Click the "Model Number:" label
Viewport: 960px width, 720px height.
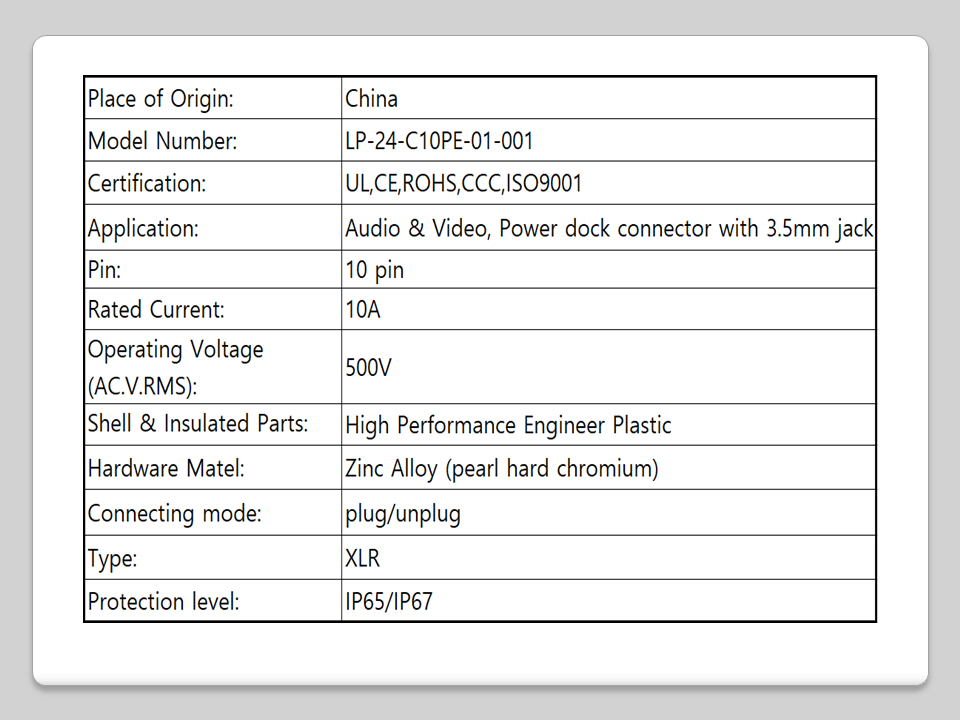pyautogui.click(x=163, y=141)
